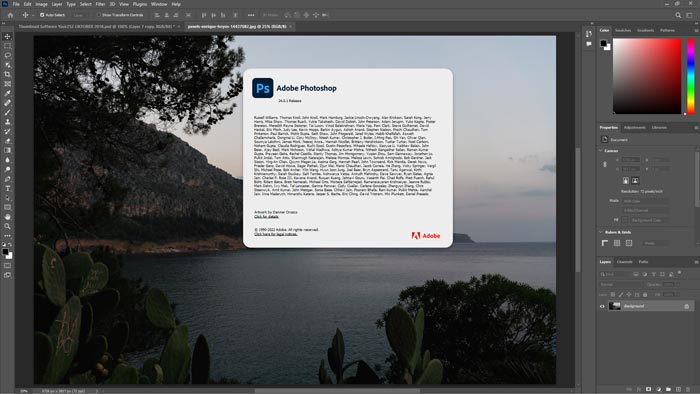700x394 pixels.
Task: Select the Move tool in the toolbox
Action: tap(8, 36)
